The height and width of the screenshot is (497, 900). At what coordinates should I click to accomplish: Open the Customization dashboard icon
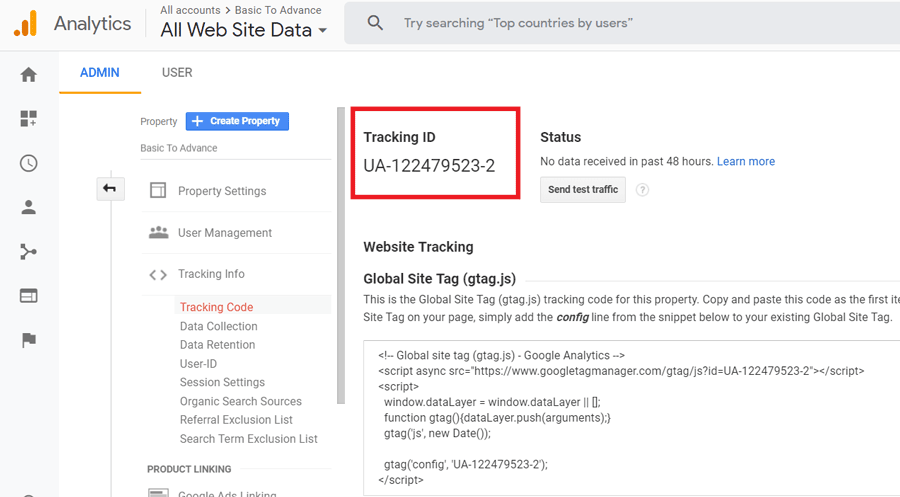28,119
